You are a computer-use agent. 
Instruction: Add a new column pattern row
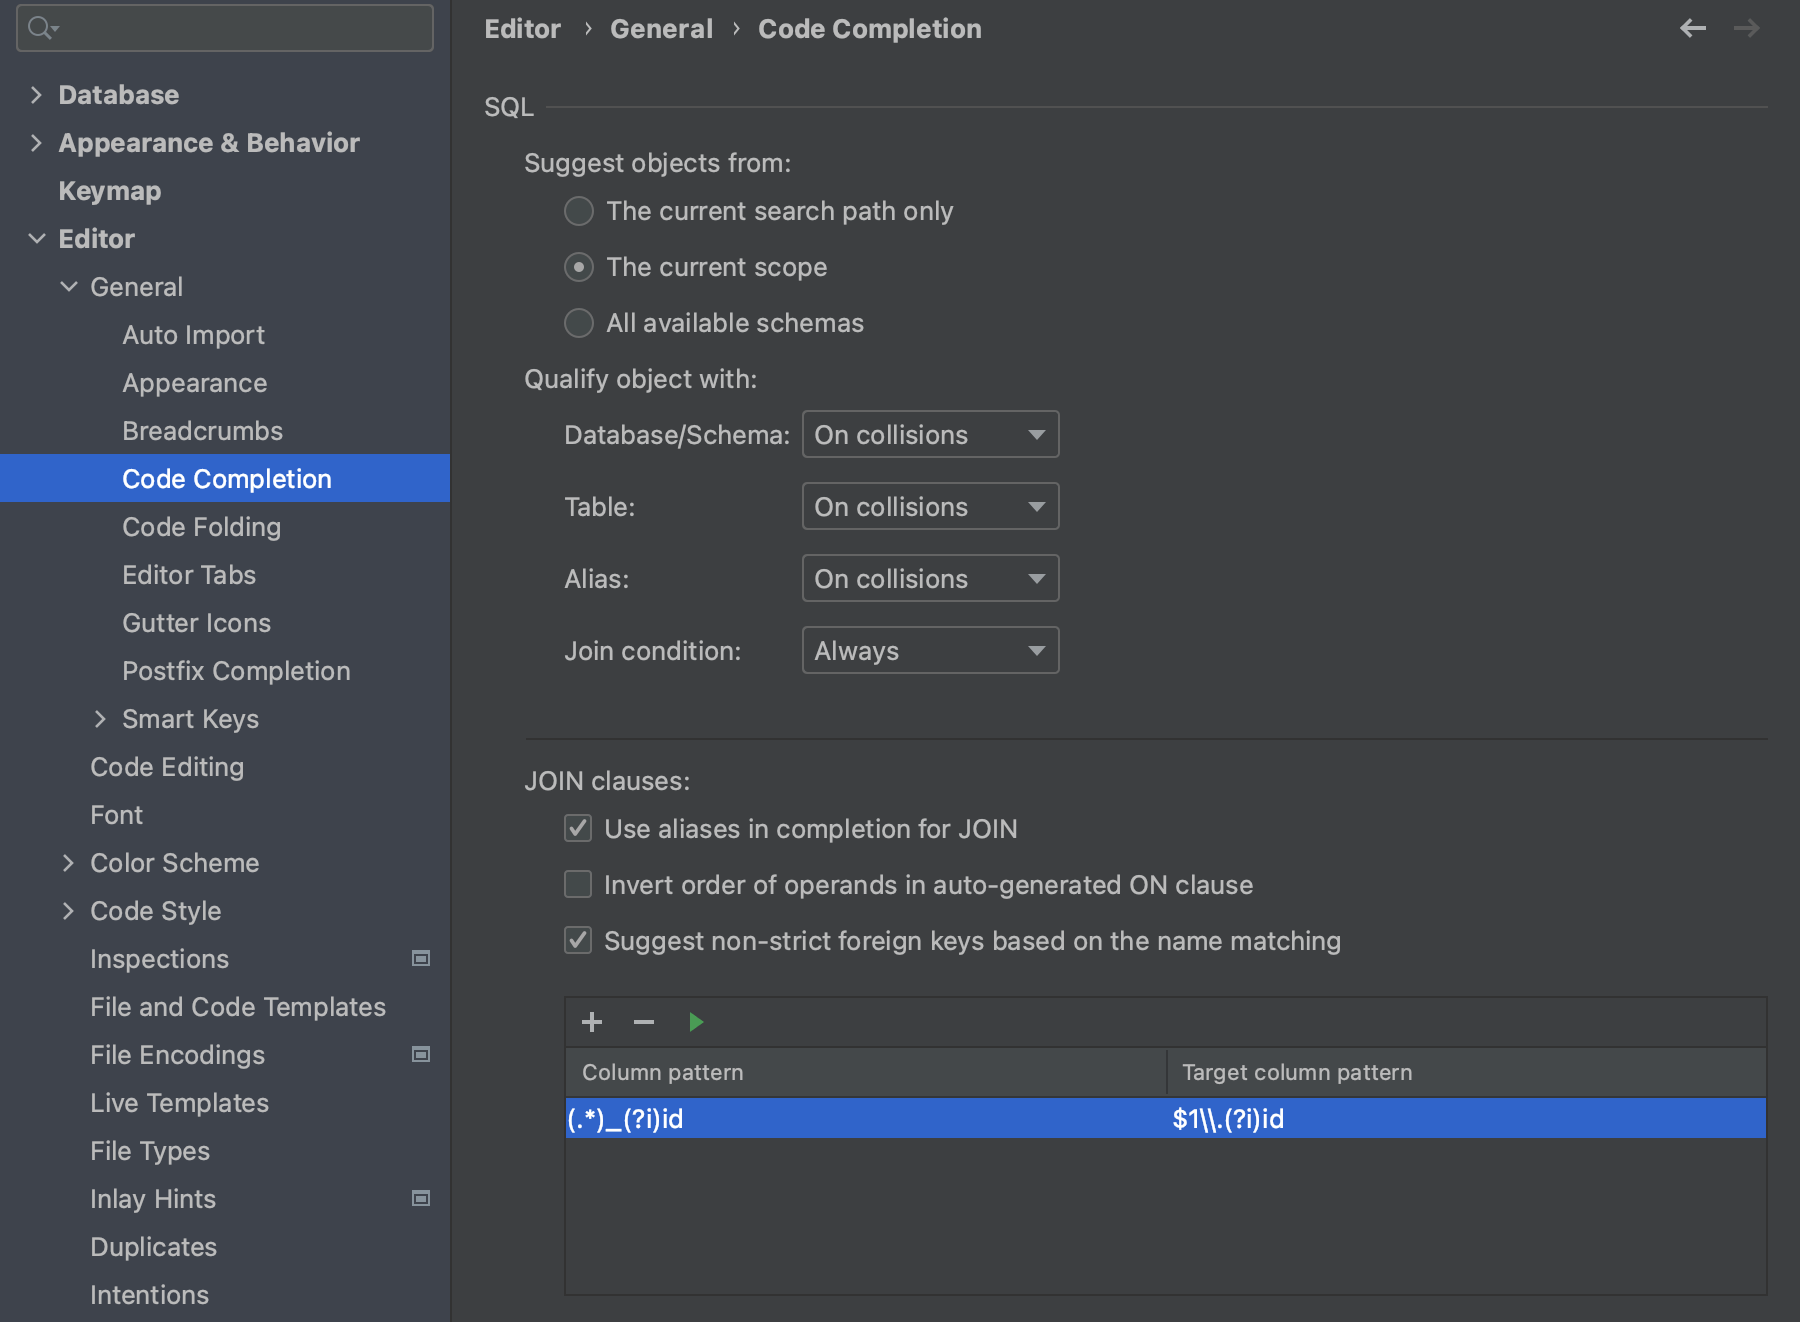point(592,1021)
